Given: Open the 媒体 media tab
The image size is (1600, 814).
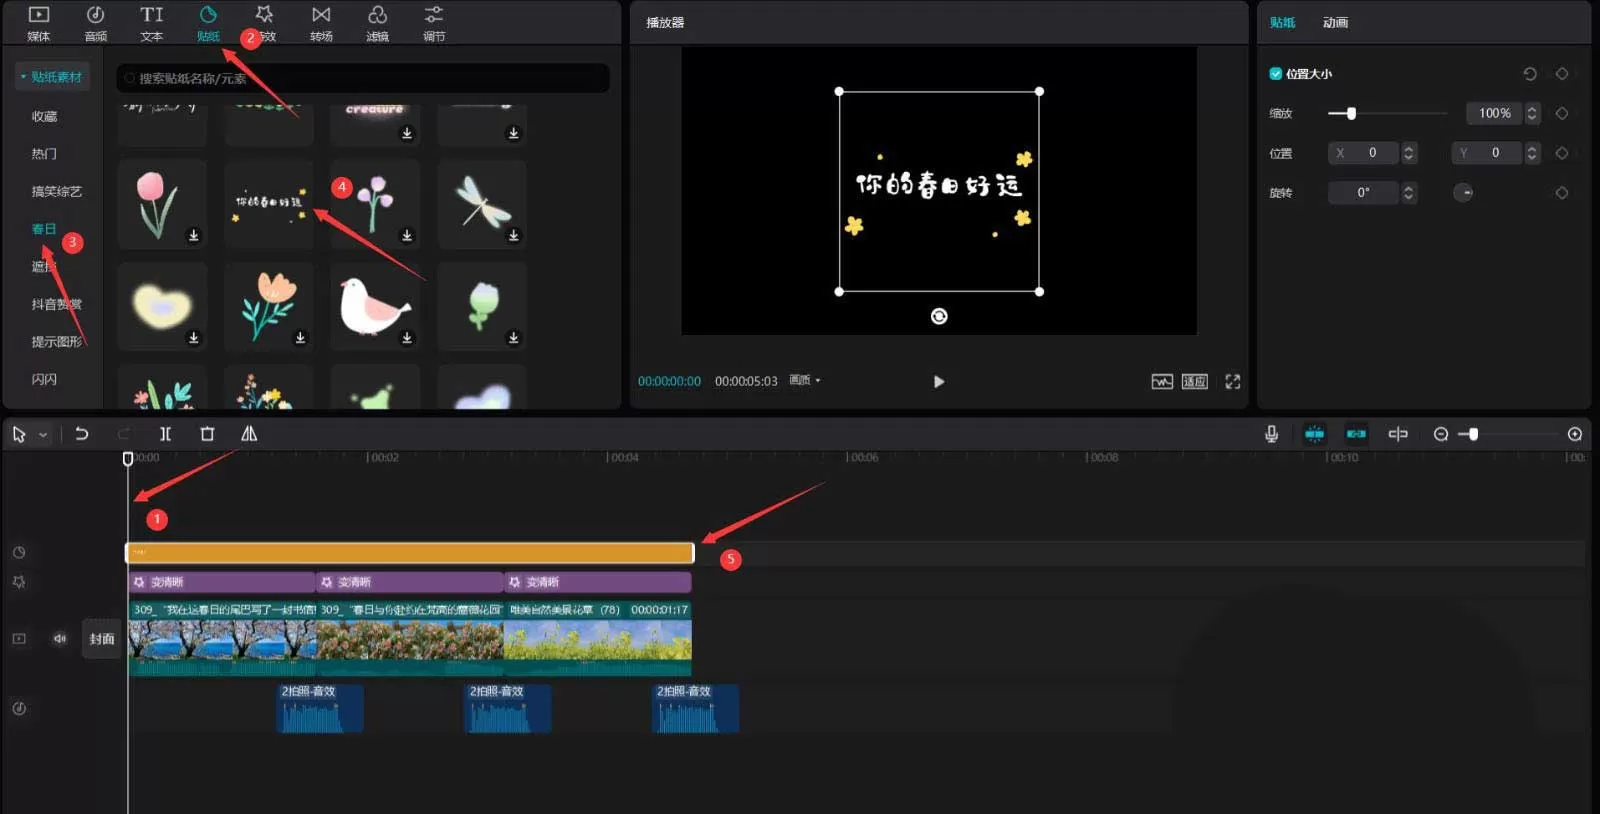Looking at the screenshot, I should tap(38, 23).
